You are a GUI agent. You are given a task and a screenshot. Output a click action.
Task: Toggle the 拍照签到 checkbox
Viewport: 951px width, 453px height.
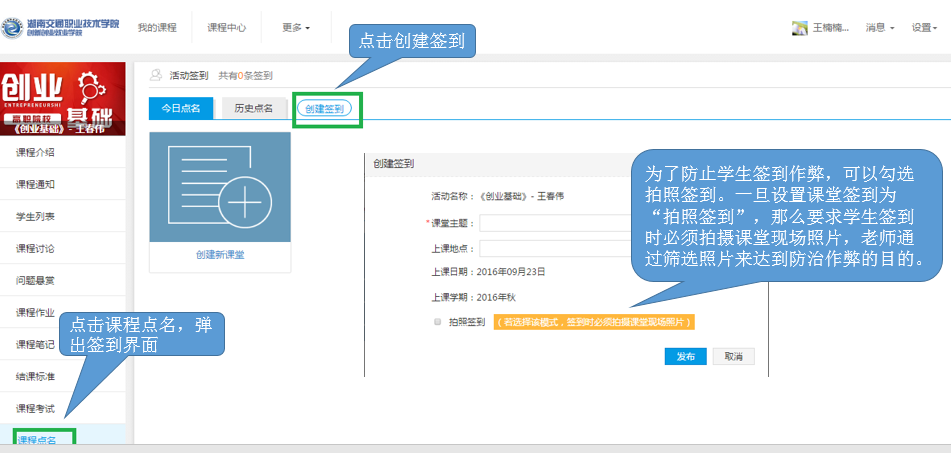coord(438,322)
